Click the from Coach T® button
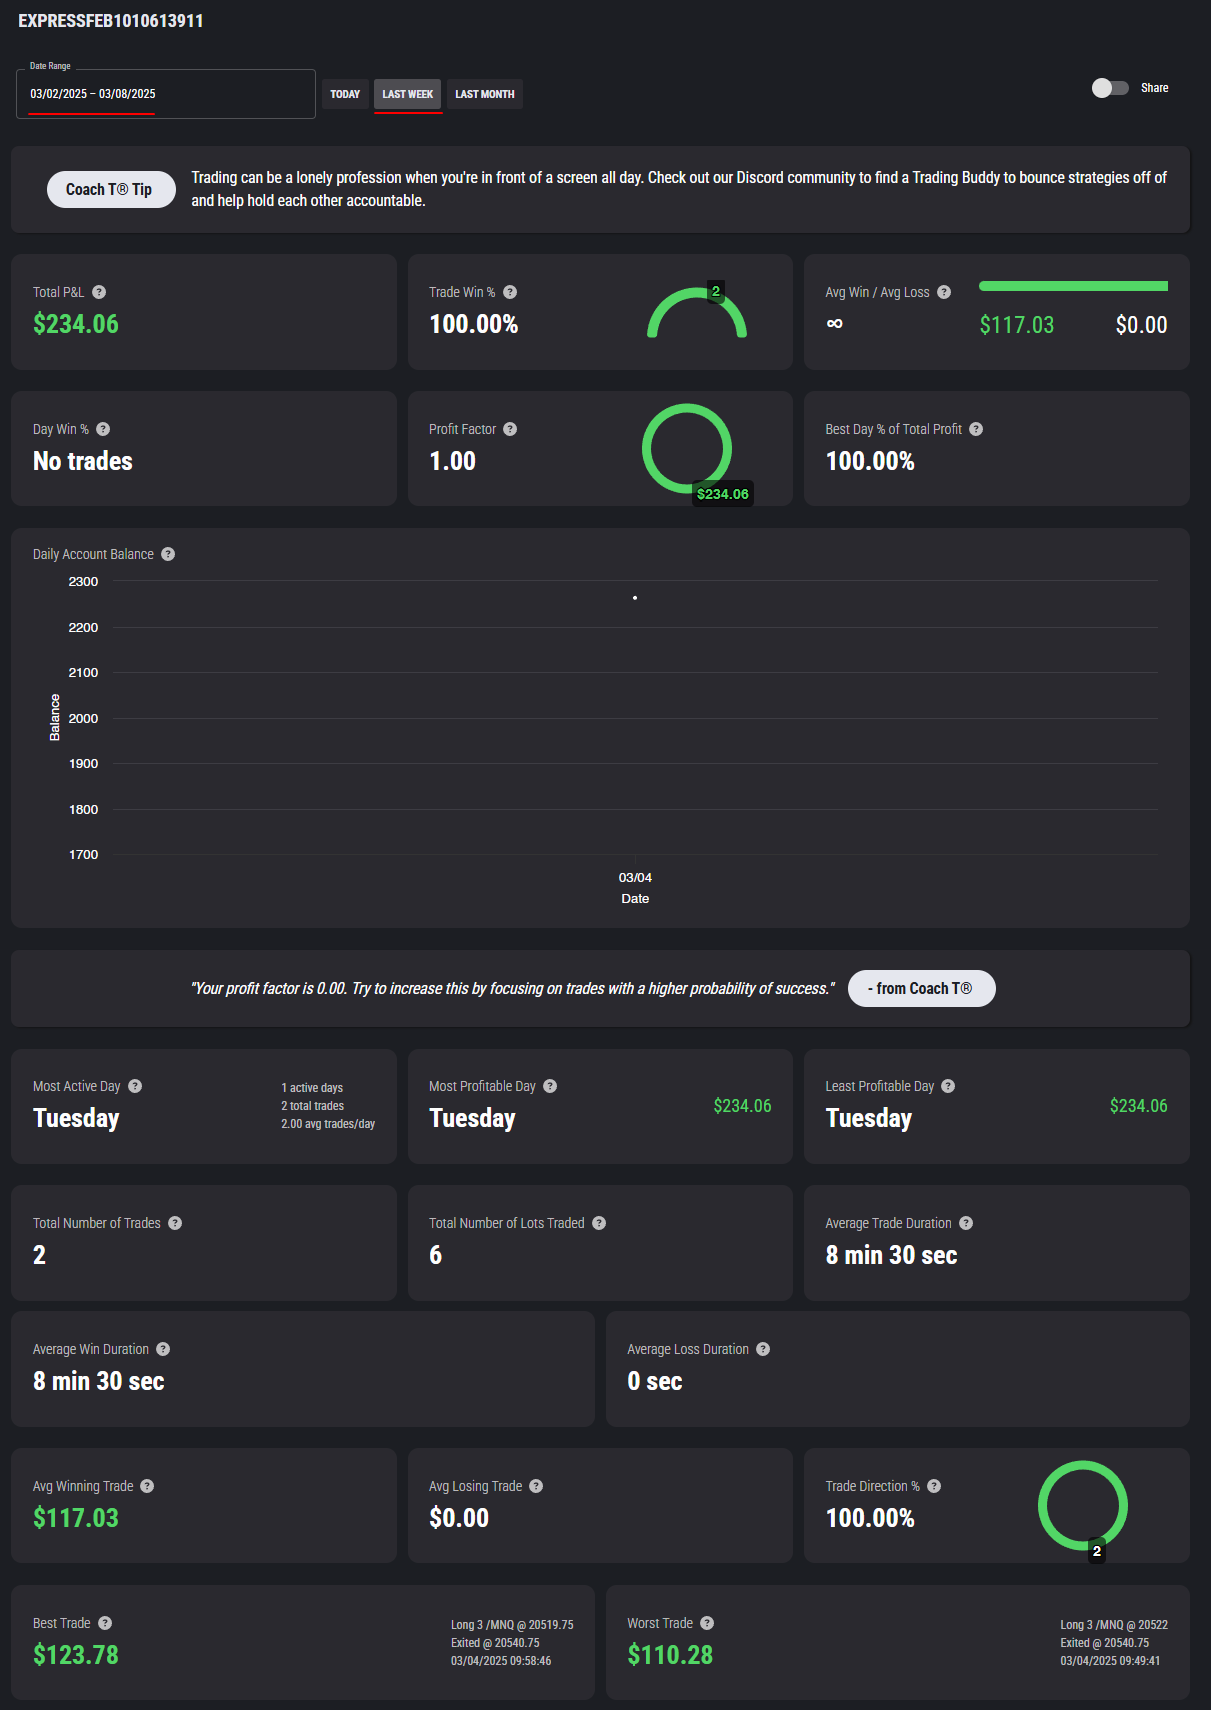This screenshot has height=1710, width=1211. (921, 988)
